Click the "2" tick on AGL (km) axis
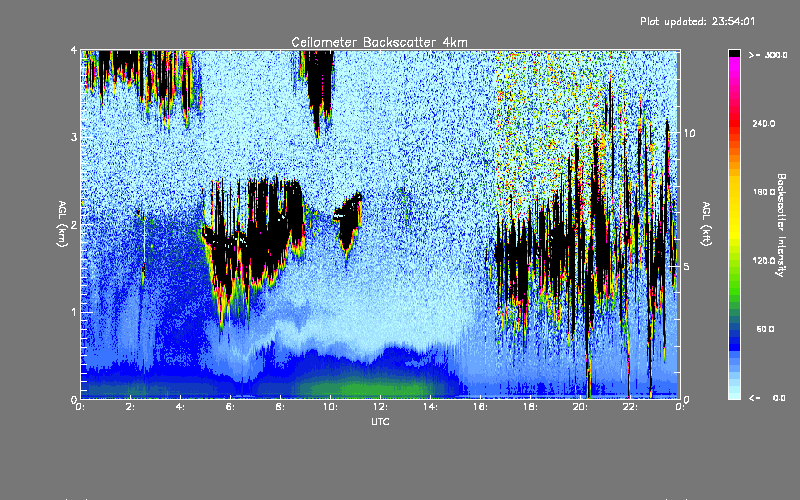Screen dimensions: 800x500 [74, 224]
